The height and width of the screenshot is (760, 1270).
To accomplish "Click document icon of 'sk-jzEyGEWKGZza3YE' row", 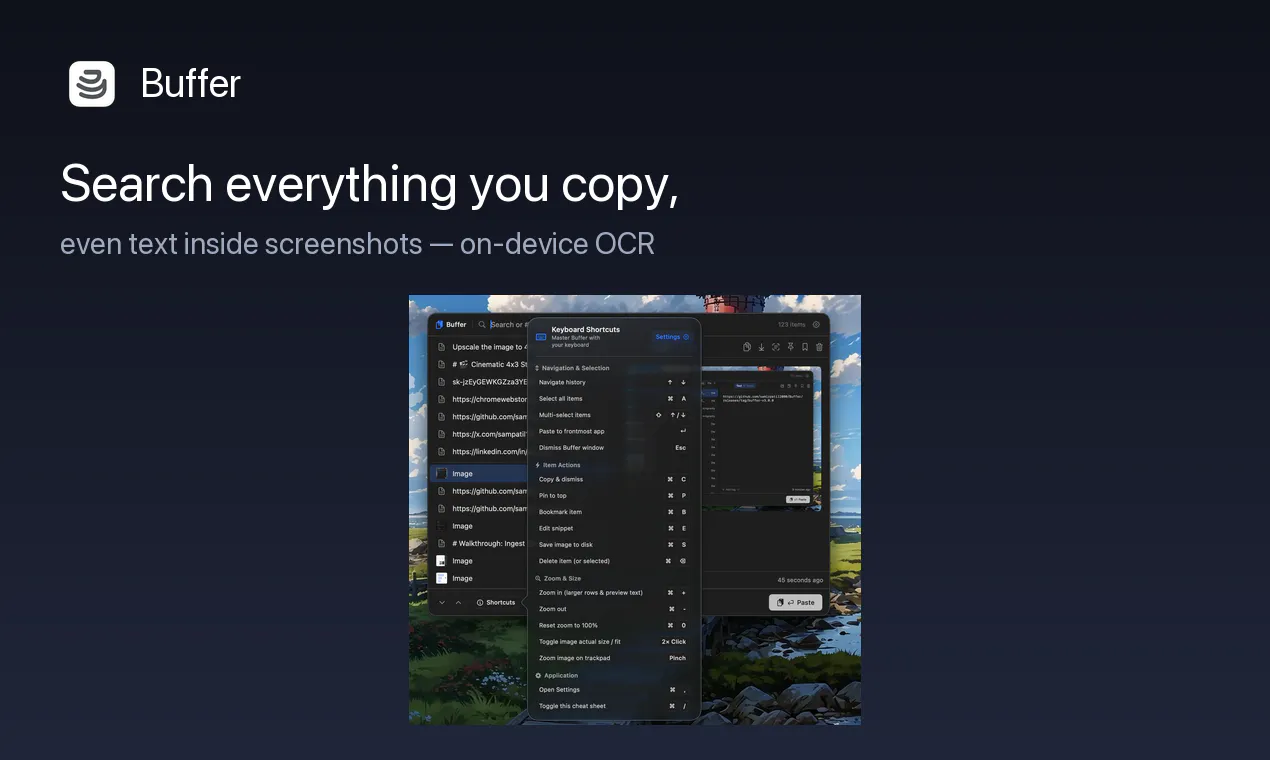I will [441, 381].
